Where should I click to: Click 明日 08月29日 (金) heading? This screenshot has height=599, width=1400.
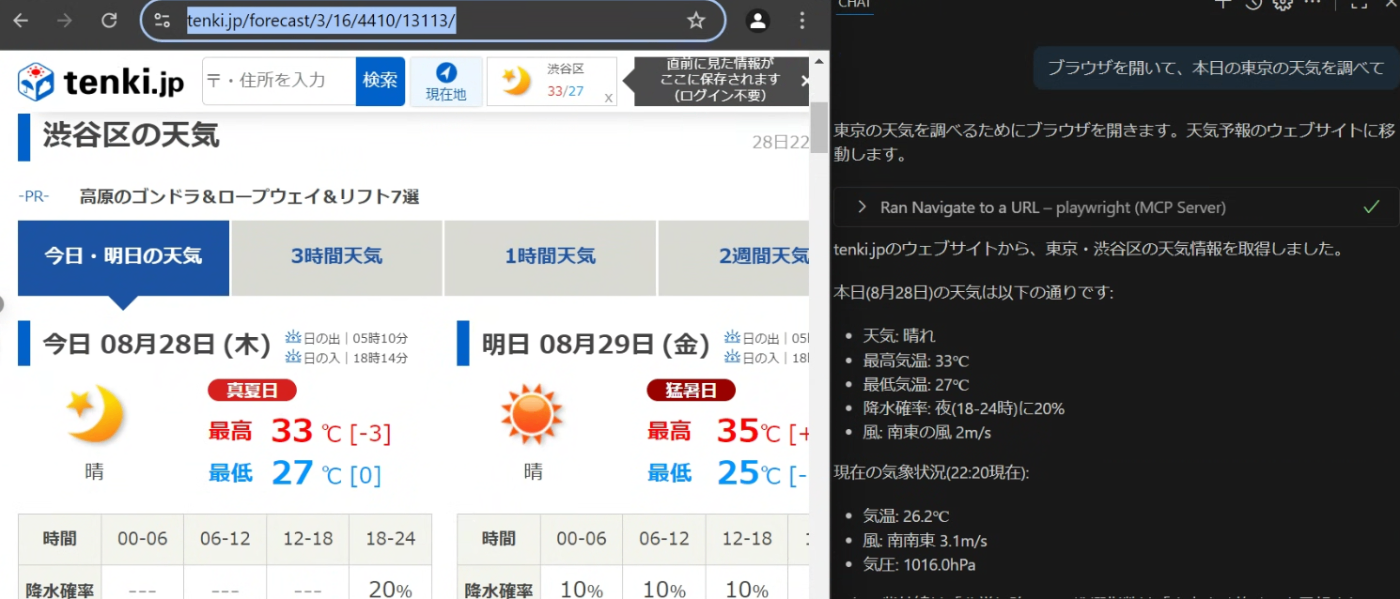[596, 345]
